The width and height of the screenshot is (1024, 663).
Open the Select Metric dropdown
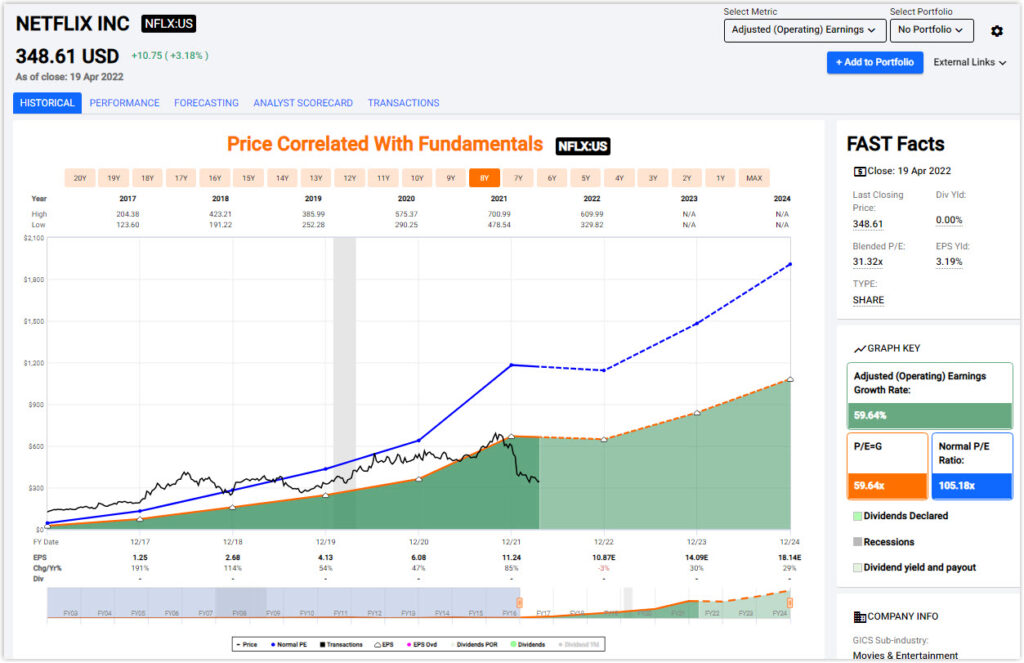coord(803,30)
